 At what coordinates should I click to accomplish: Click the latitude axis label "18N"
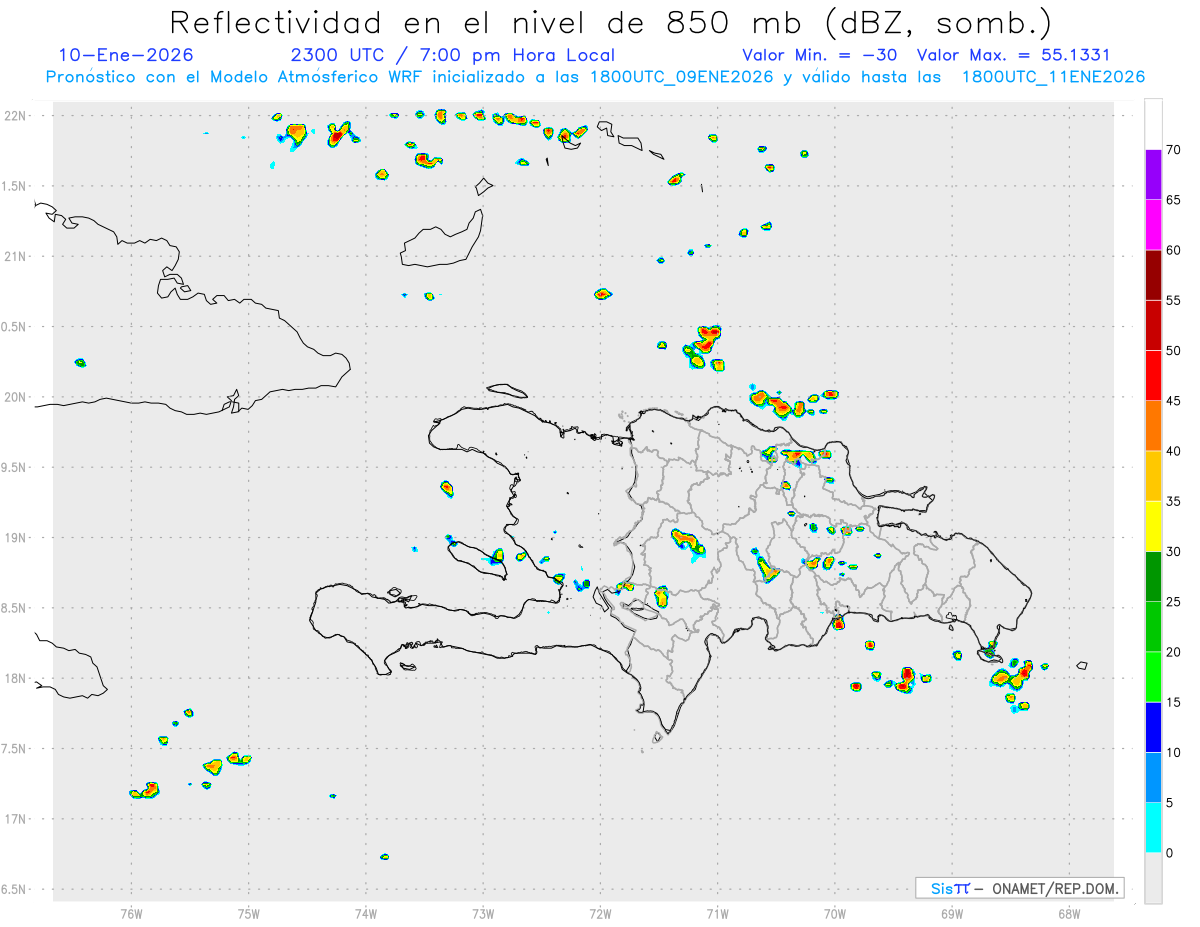point(16,678)
